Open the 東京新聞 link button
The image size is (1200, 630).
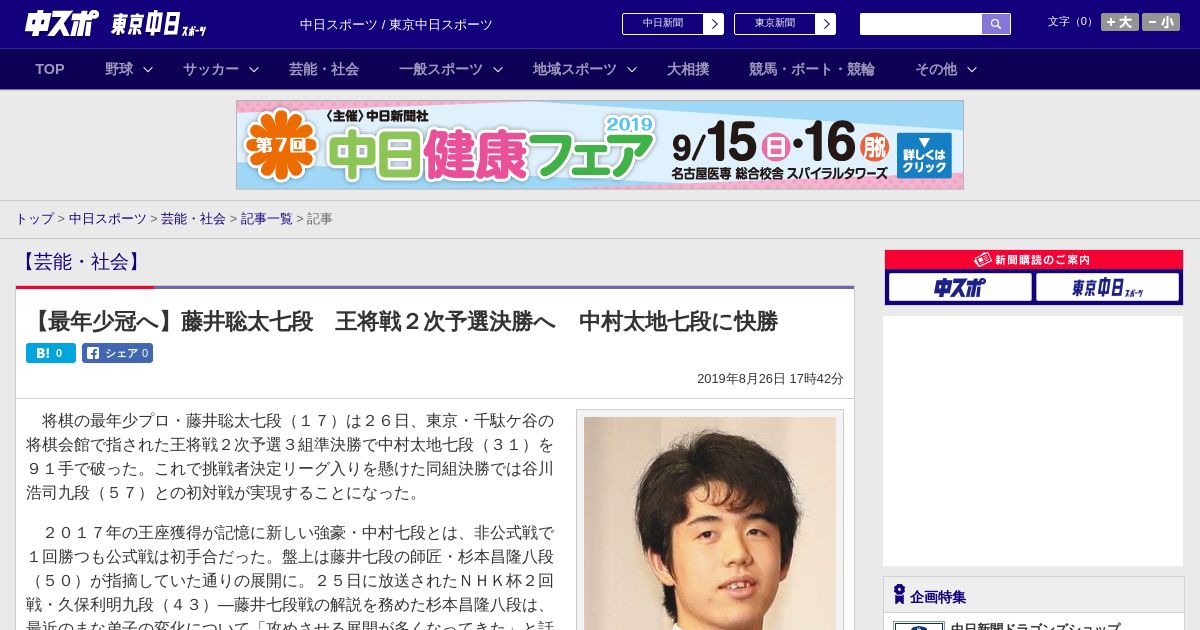click(774, 24)
